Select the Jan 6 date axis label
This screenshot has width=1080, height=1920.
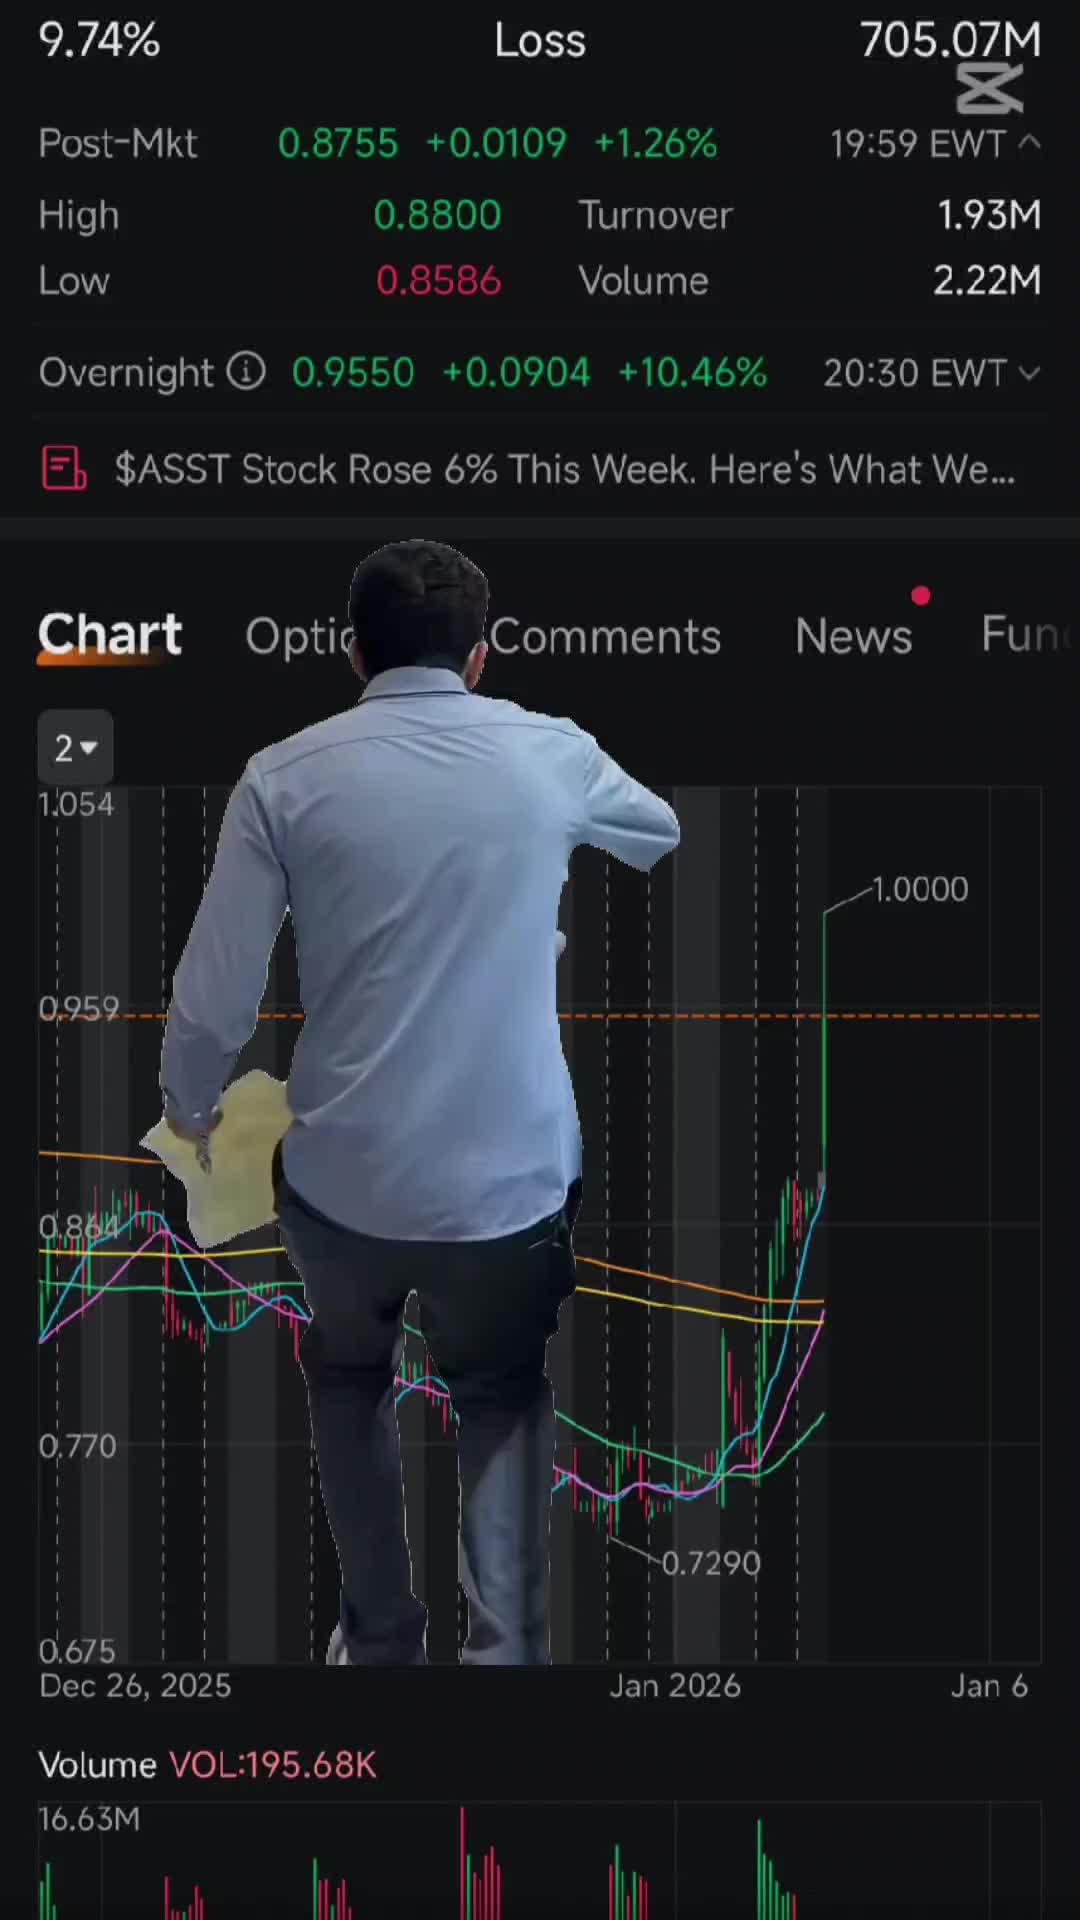click(989, 1686)
